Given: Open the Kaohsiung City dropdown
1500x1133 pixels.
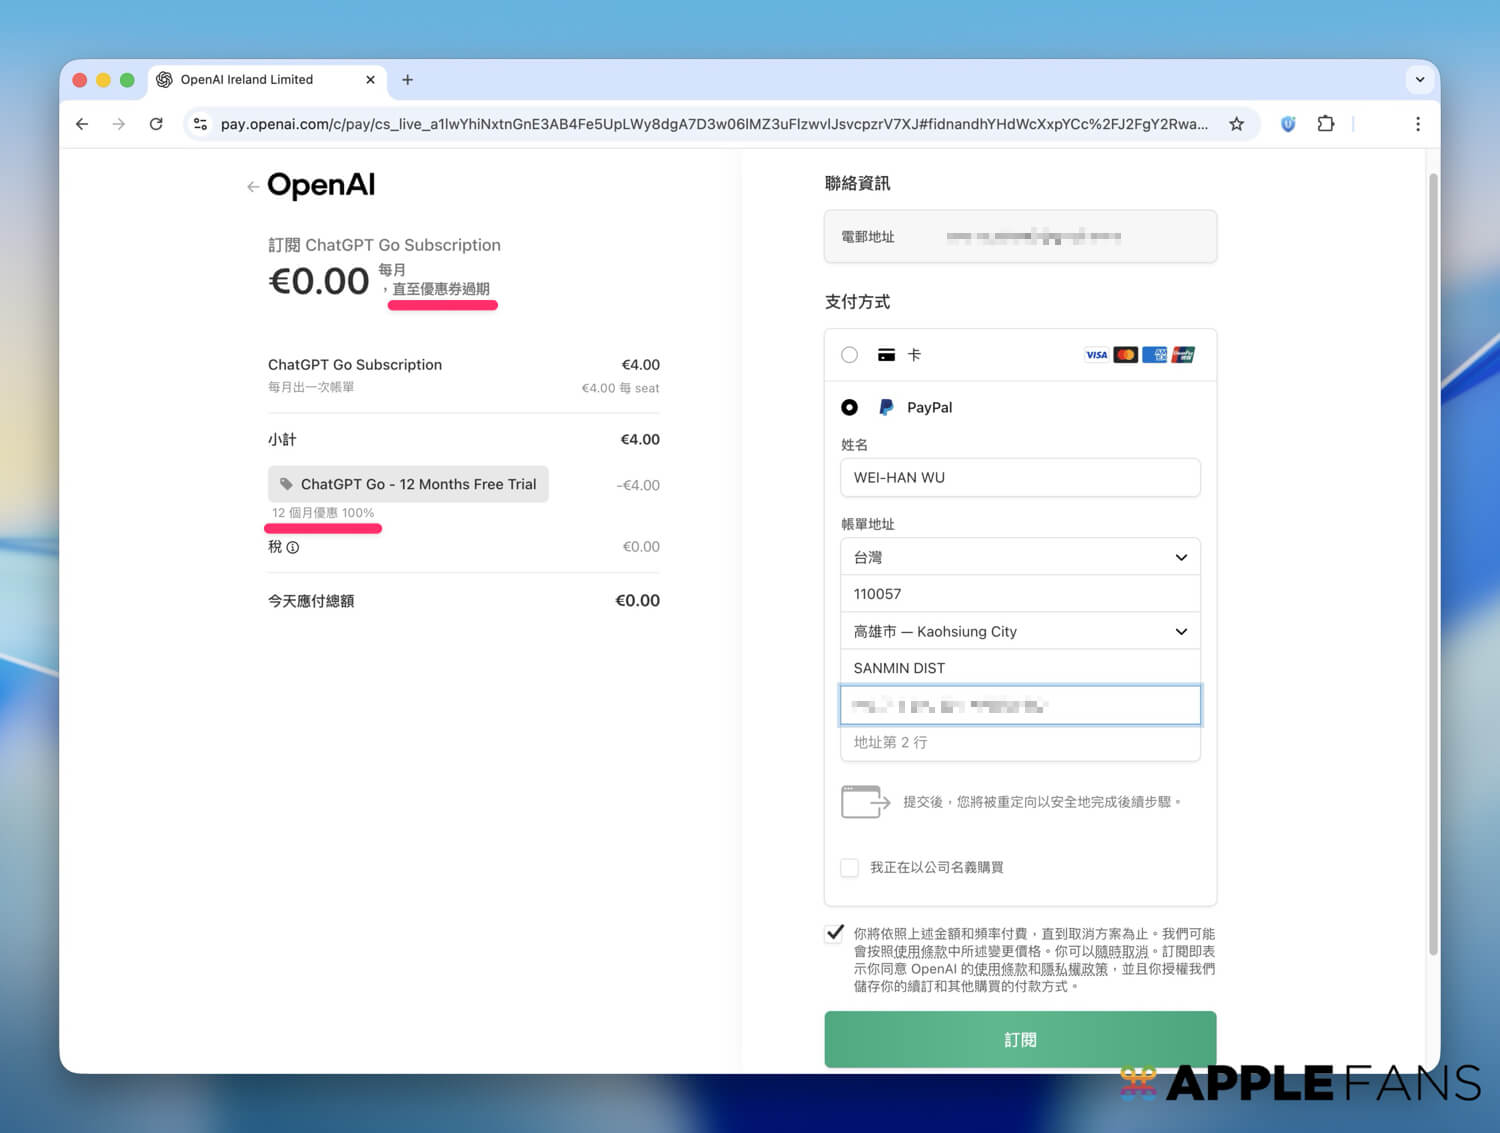Looking at the screenshot, I should click(1019, 632).
